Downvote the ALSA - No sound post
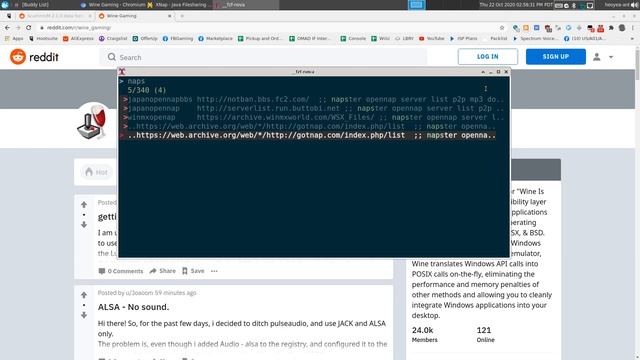640x360 pixels. [84, 315]
